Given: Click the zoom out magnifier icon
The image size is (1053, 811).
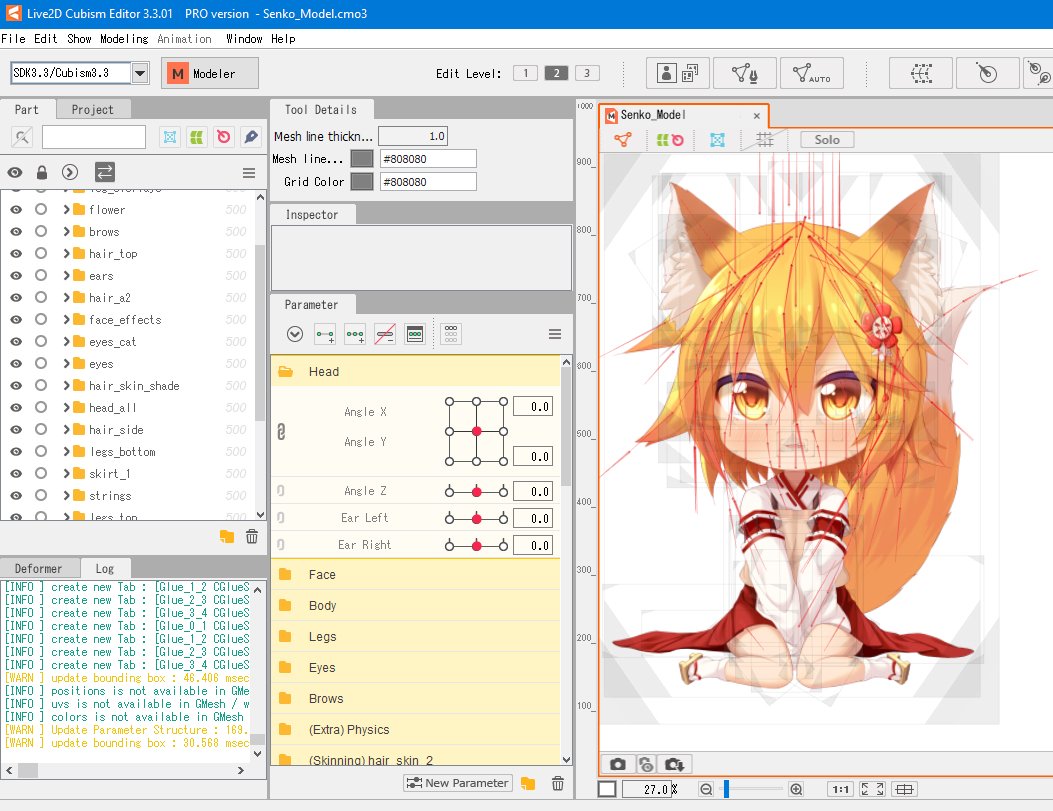Looking at the screenshot, I should 706,790.
